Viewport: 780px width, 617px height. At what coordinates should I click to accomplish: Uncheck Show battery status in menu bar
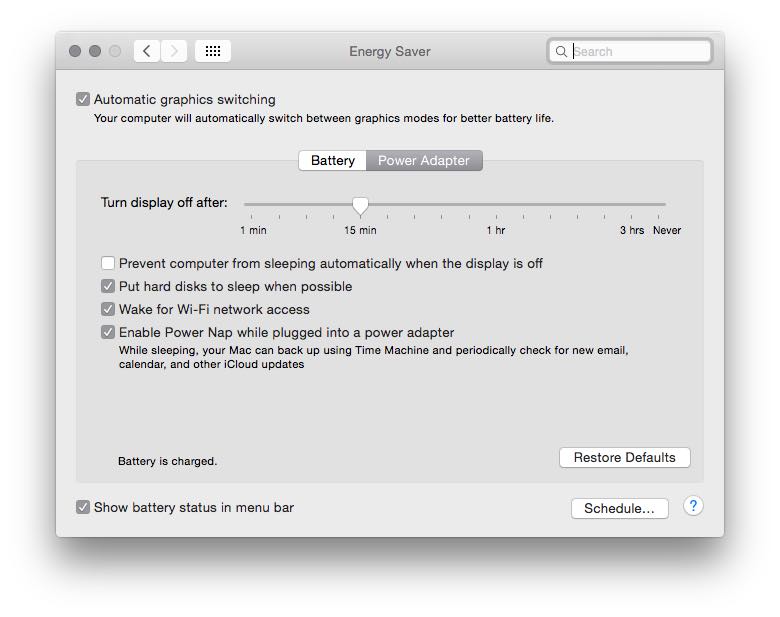pos(83,507)
